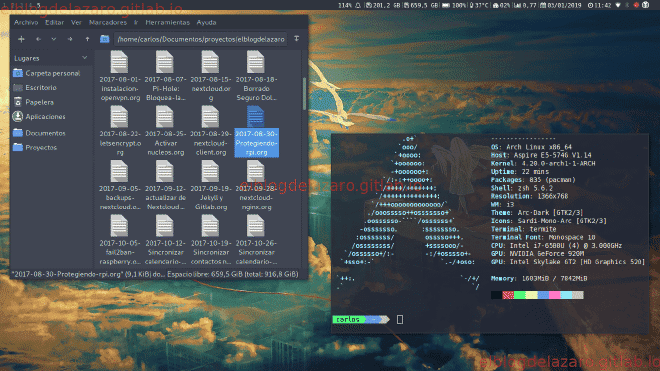Image resolution: width=660 pixels, height=371 pixels.
Task: Select file 2017-08-15-nextcloud.org
Action: click(x=211, y=76)
